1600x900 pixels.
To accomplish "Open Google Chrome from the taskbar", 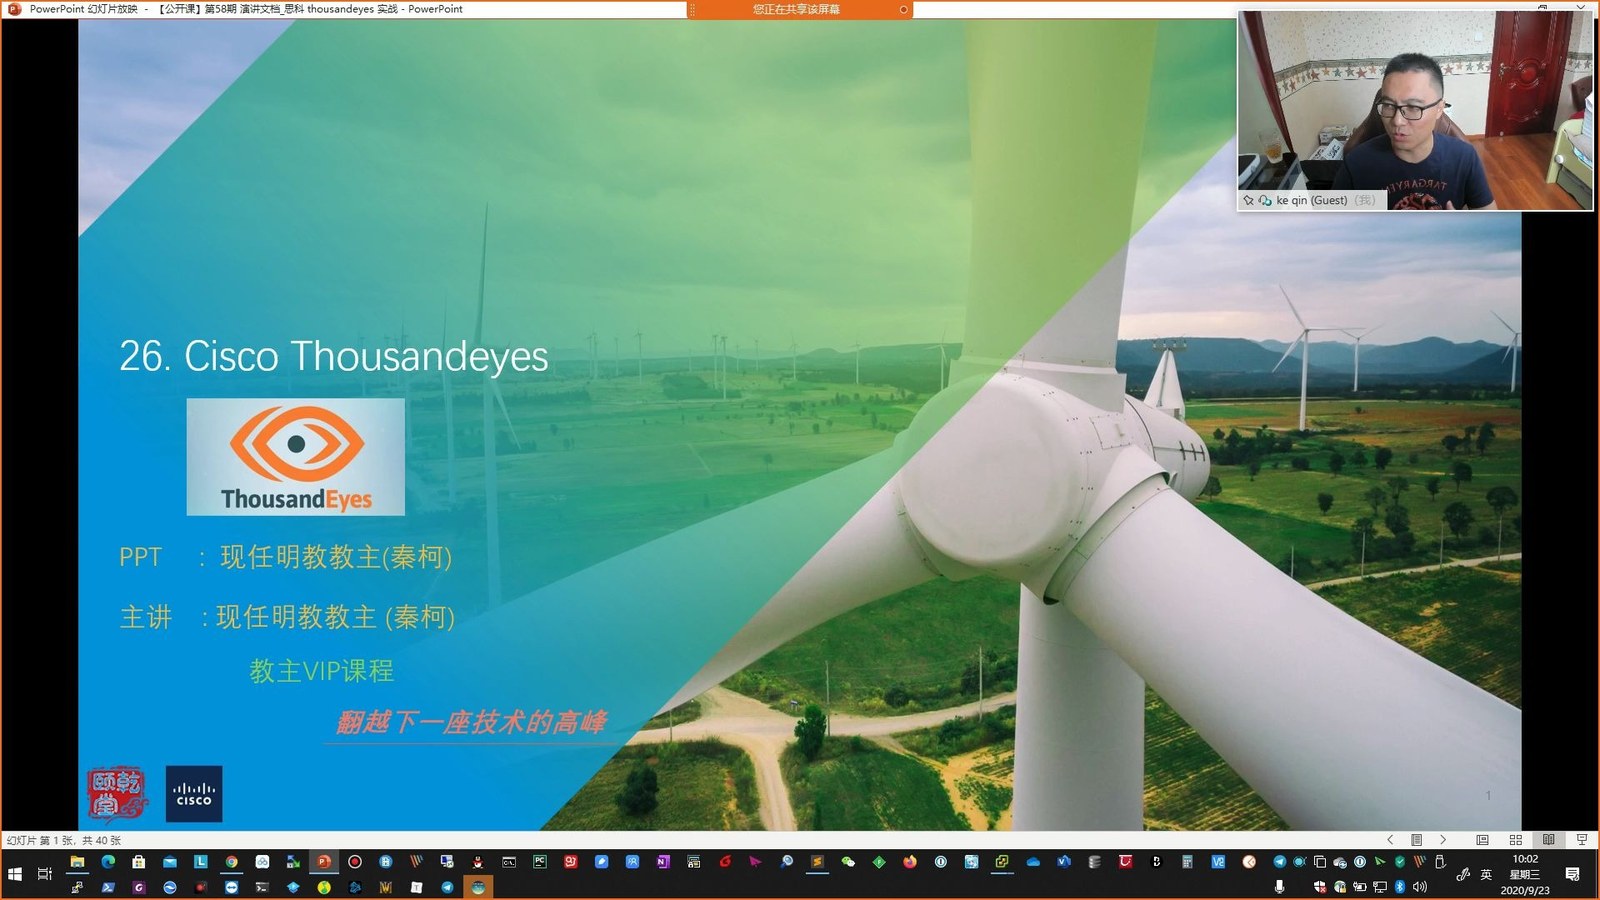I will coord(231,861).
